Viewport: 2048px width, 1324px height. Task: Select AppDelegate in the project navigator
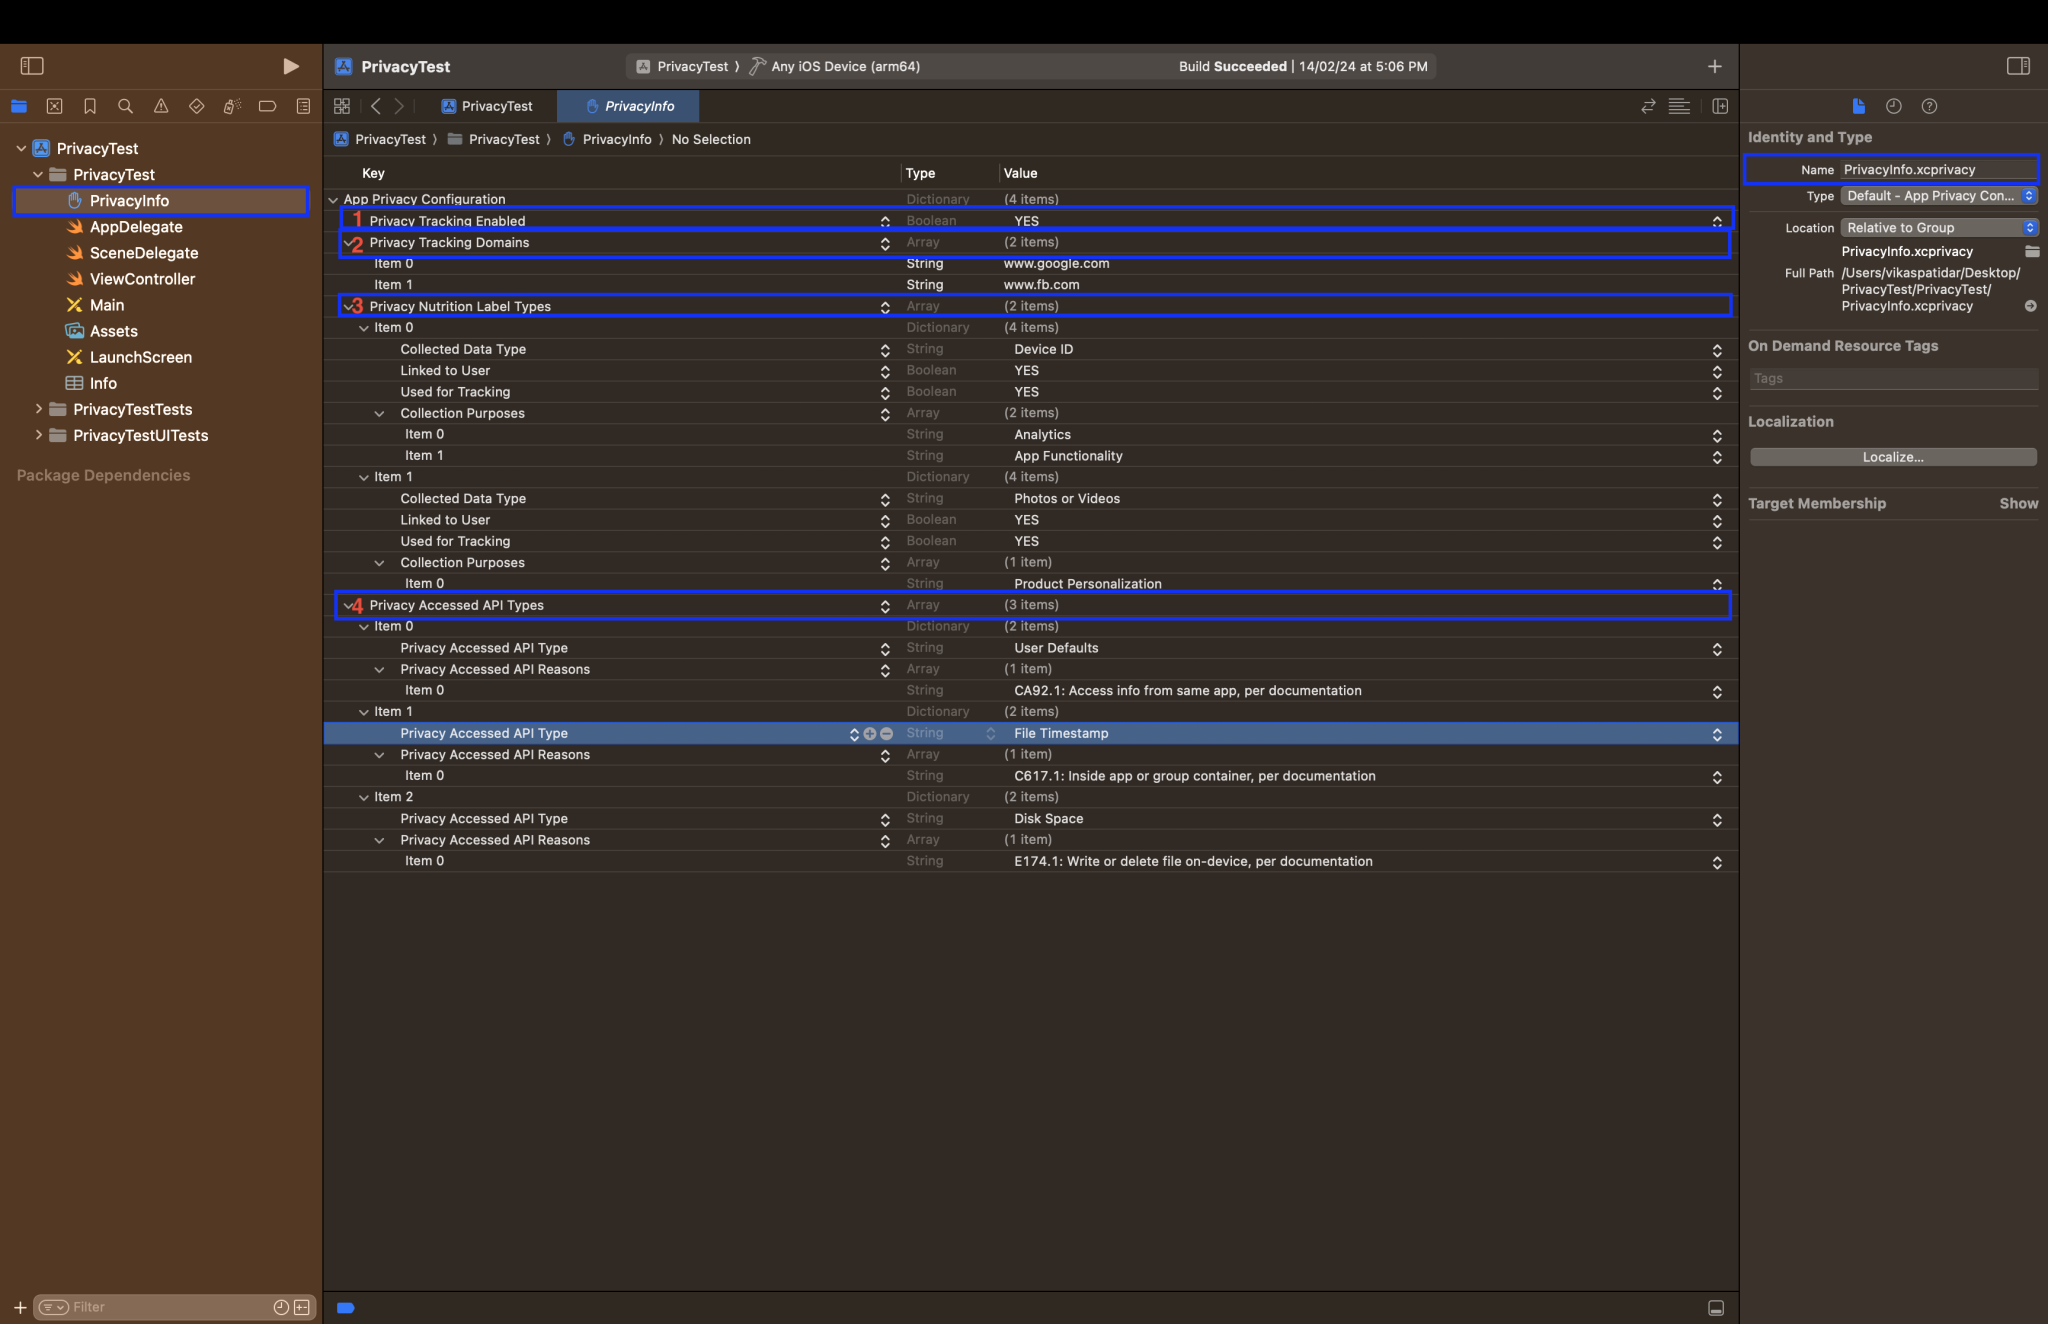tap(136, 227)
